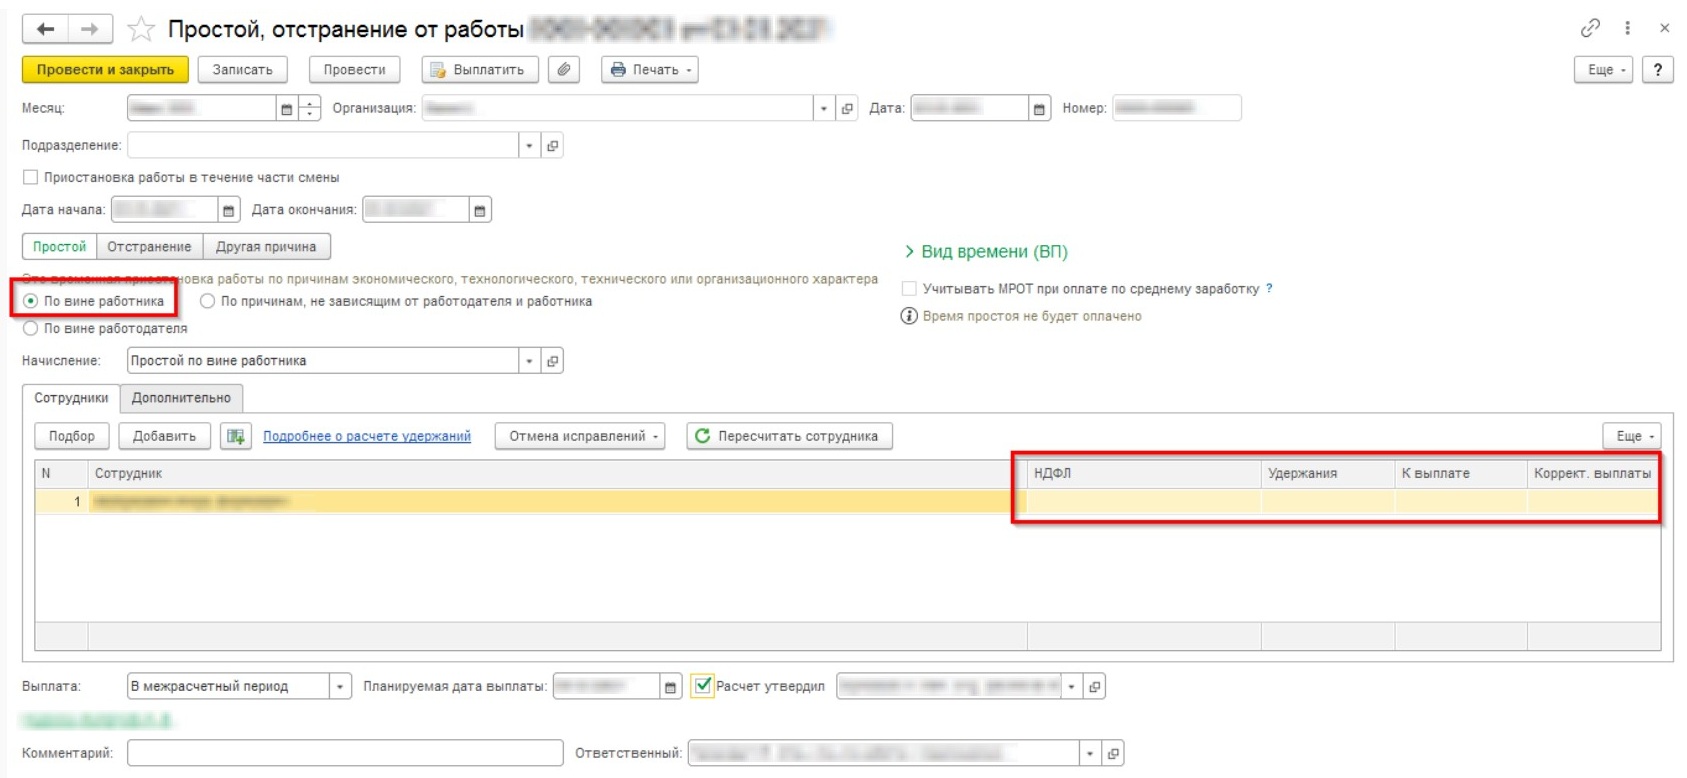
Task: Click the МРОТ help question mark
Action: point(1269,288)
